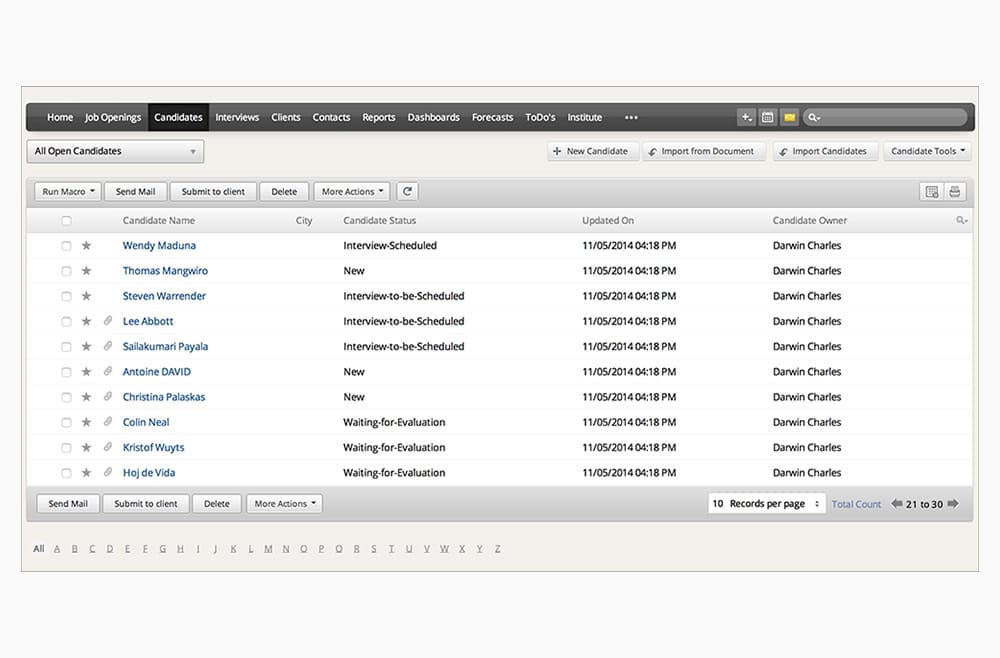Check the box for Lee Abbott
The width and height of the screenshot is (1000, 658).
[x=66, y=321]
